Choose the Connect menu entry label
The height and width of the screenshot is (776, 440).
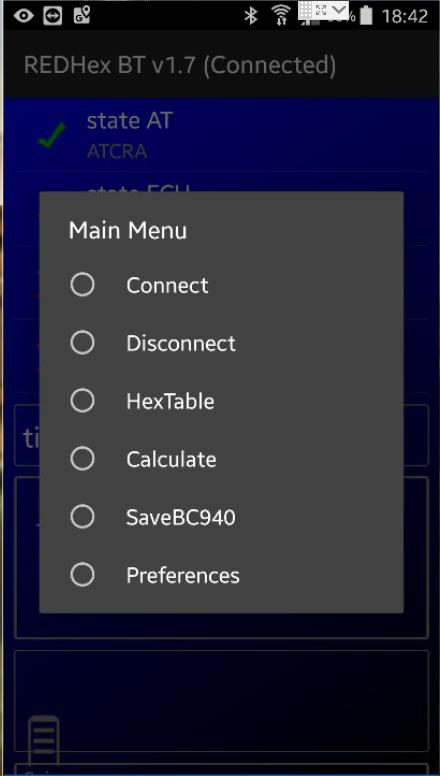point(167,286)
